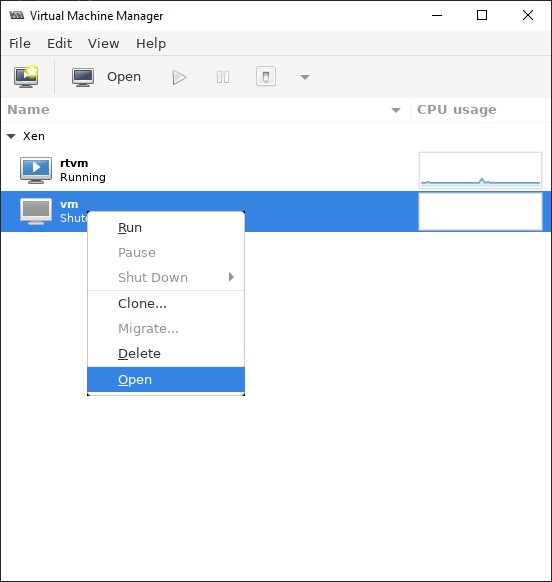Image resolution: width=552 pixels, height=582 pixels.
Task: Choose Open from the context menu
Action: pos(166,379)
